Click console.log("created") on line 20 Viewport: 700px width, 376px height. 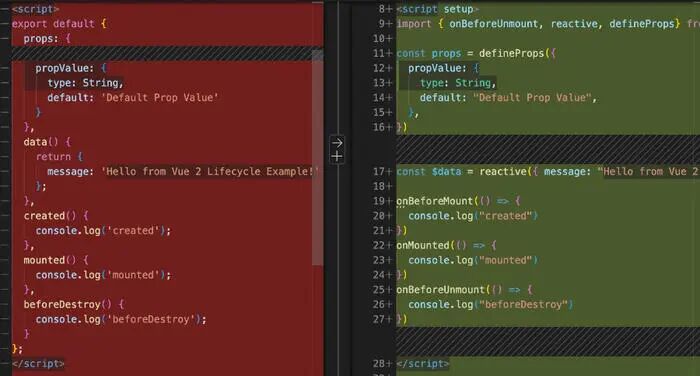(473, 215)
